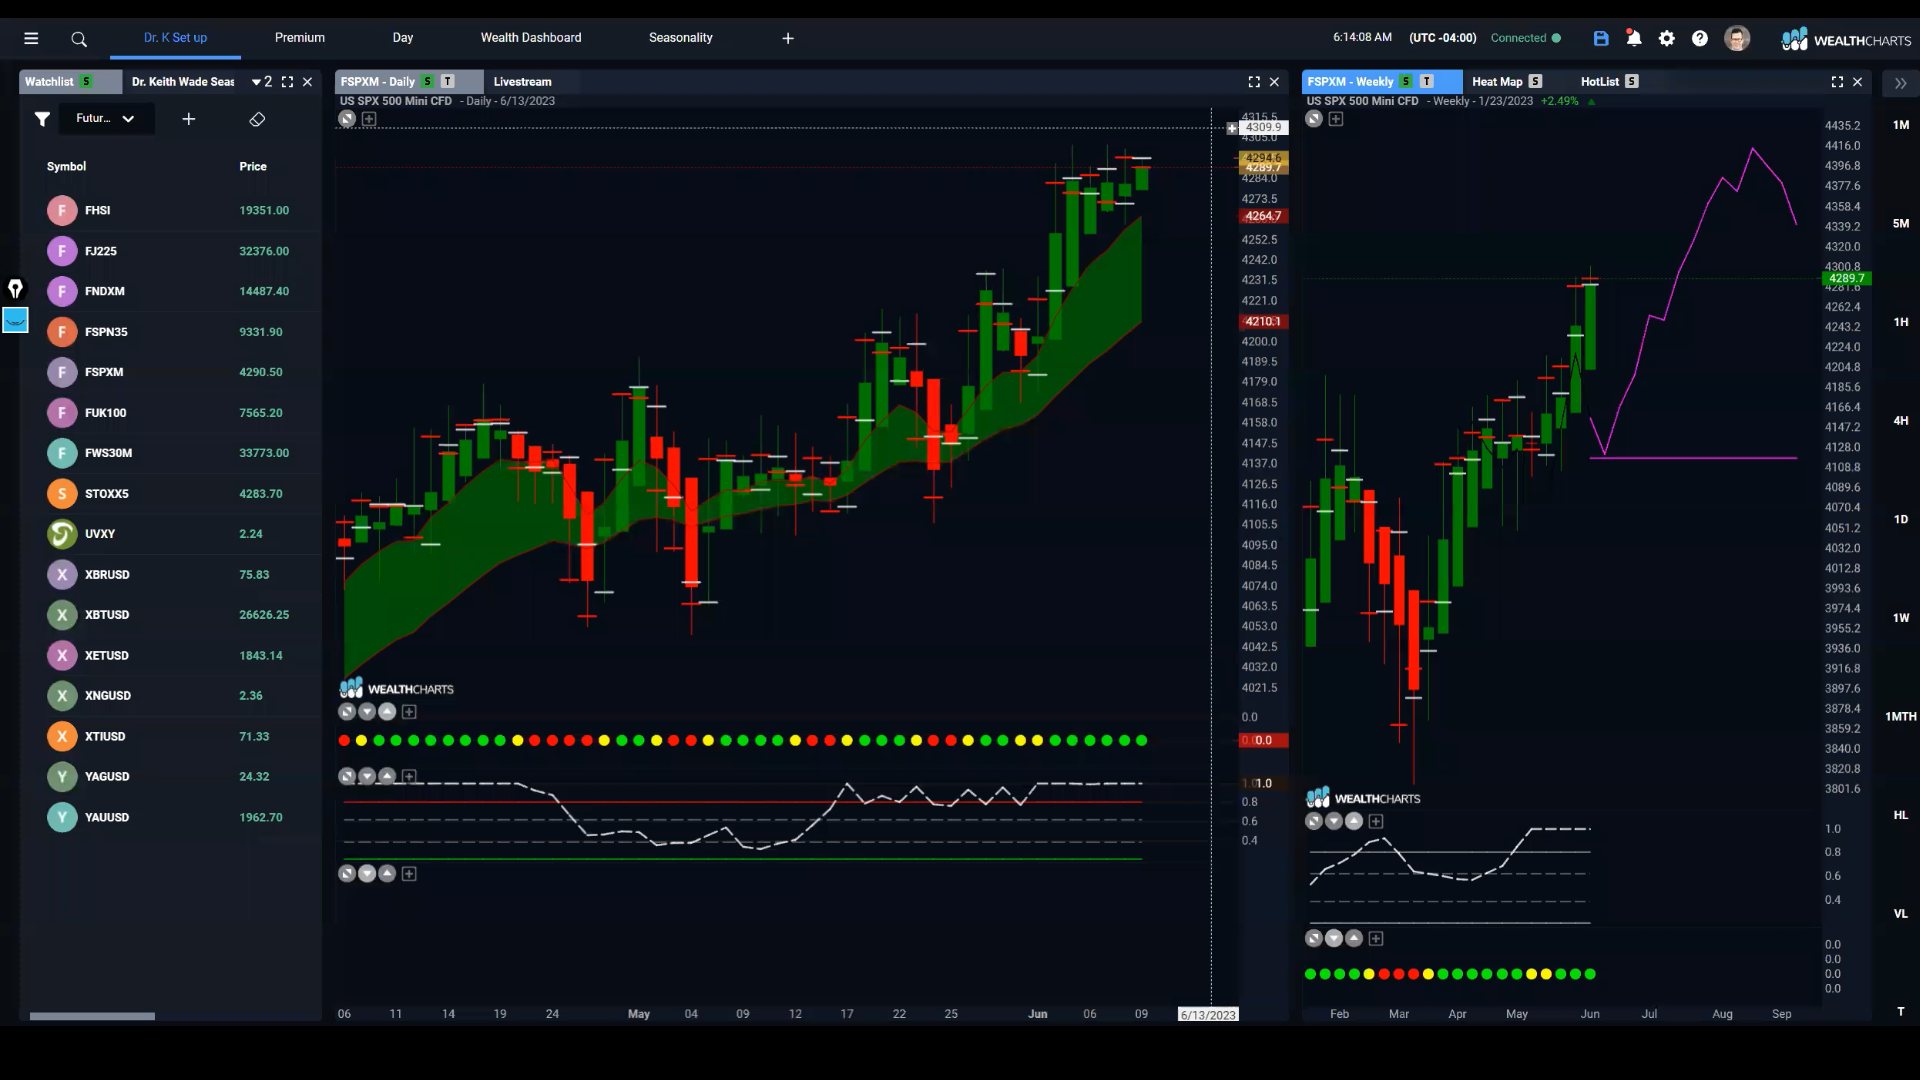Viewport: 1920px width, 1080px height.
Task: Move the daily dots pane down
Action: point(367,712)
